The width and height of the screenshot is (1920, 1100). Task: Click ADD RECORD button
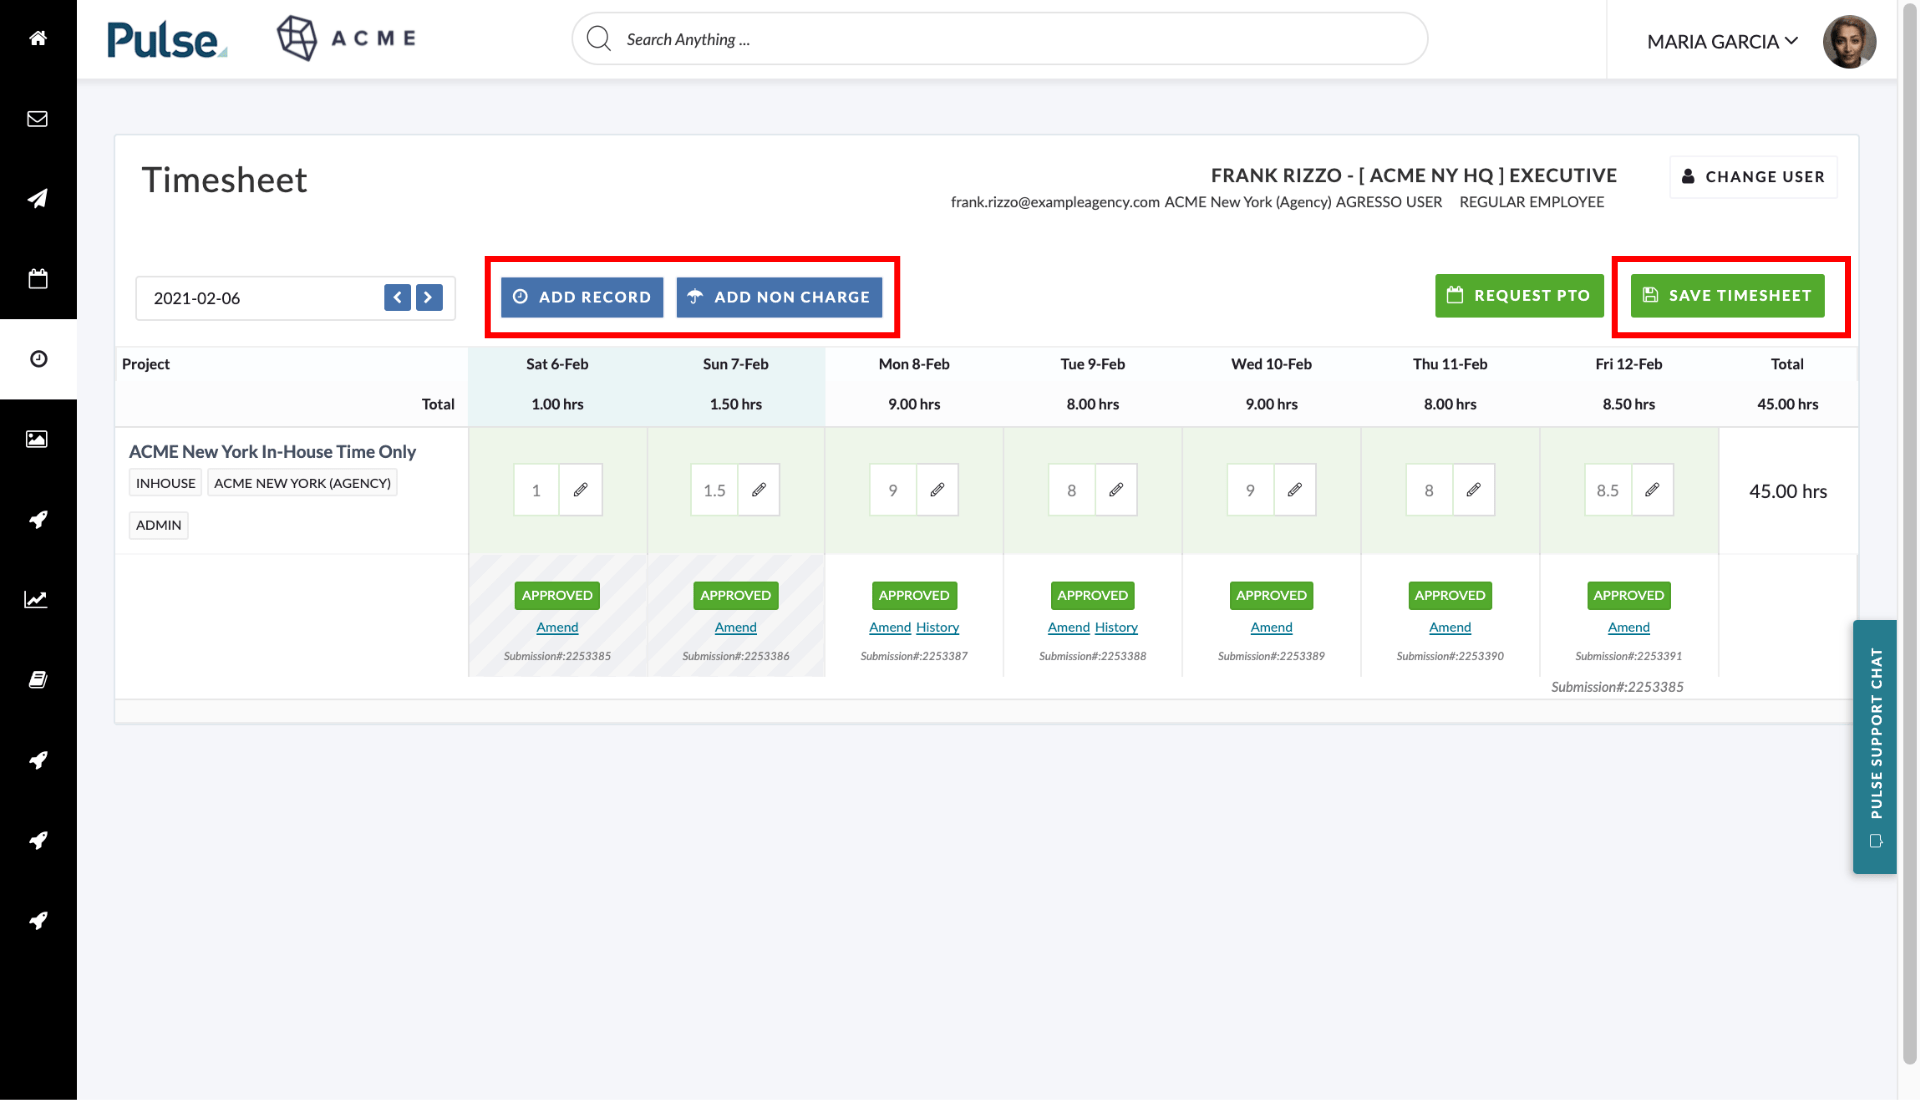[582, 297]
